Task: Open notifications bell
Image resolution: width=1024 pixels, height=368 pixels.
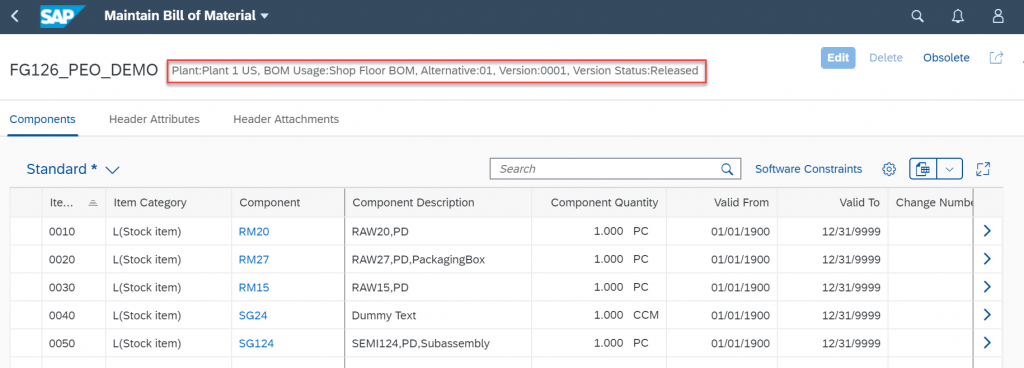Action: (958, 16)
